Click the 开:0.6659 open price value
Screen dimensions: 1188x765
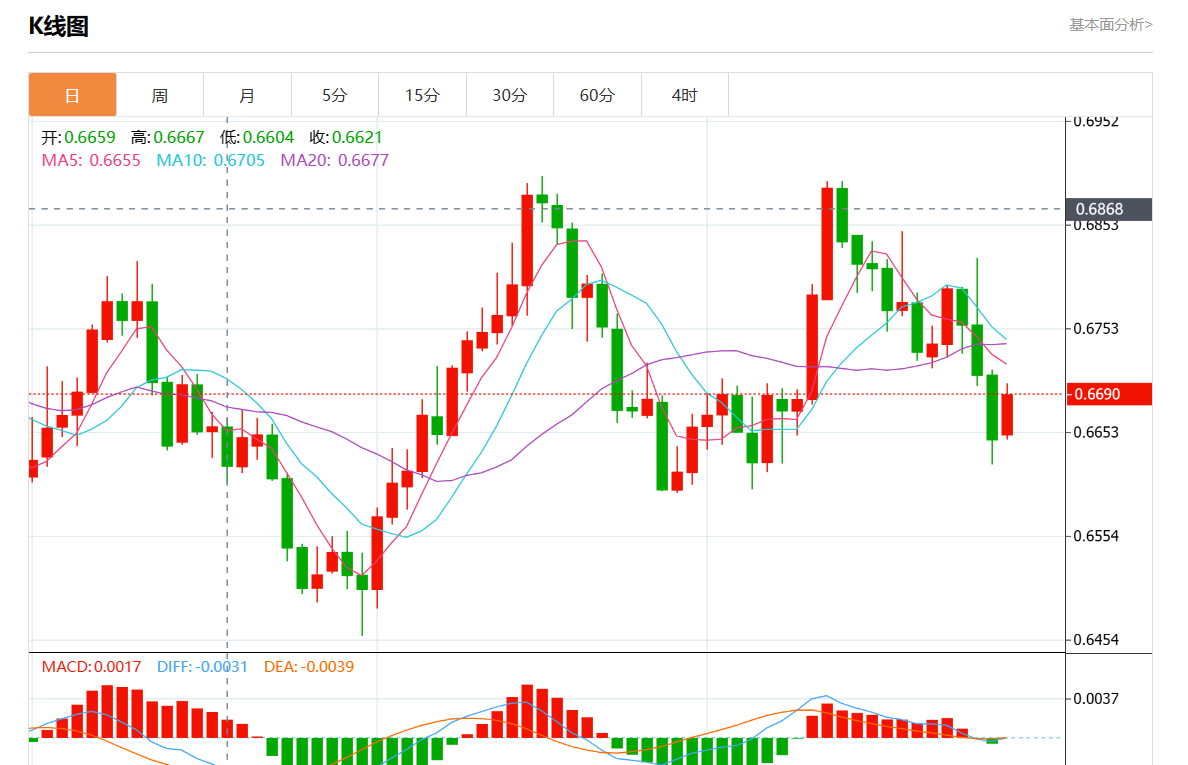point(78,137)
